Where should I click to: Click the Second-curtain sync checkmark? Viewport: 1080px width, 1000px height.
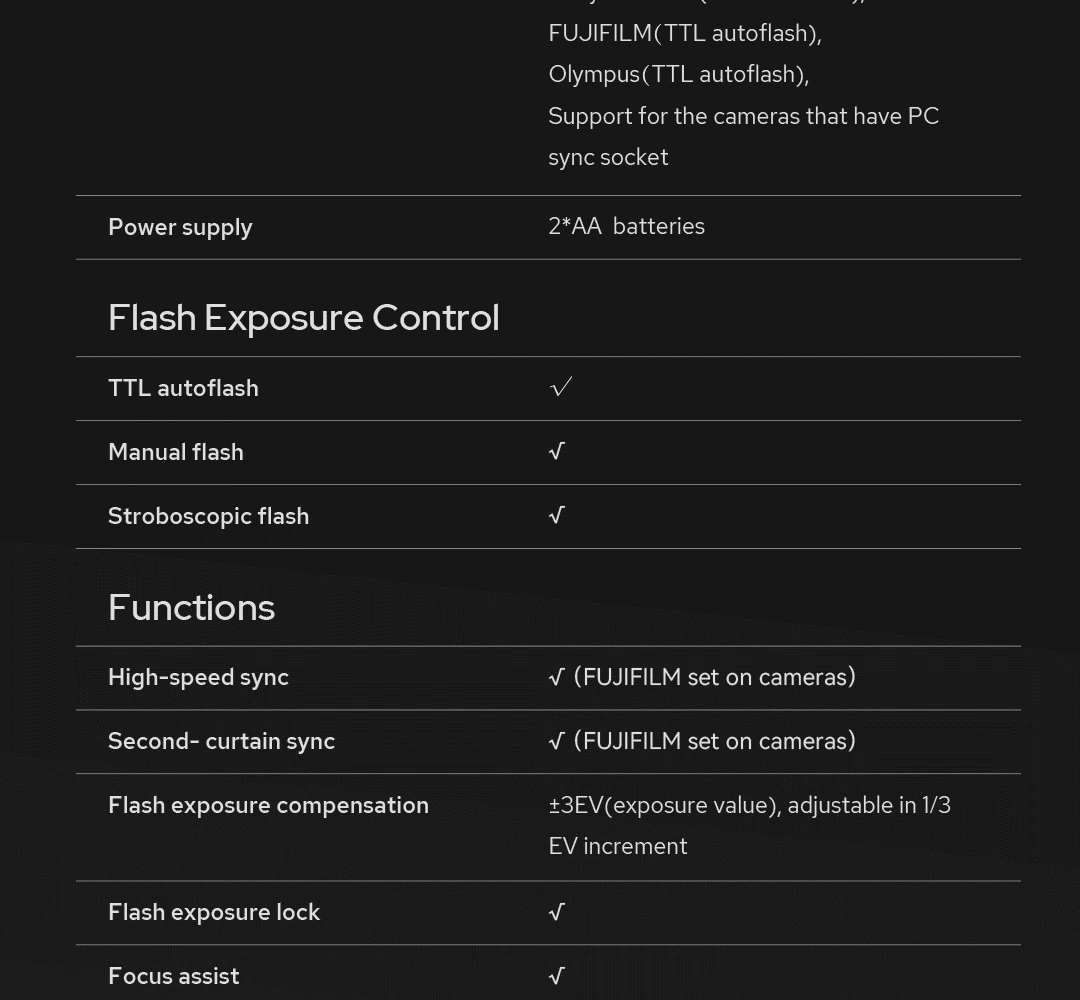click(x=557, y=742)
